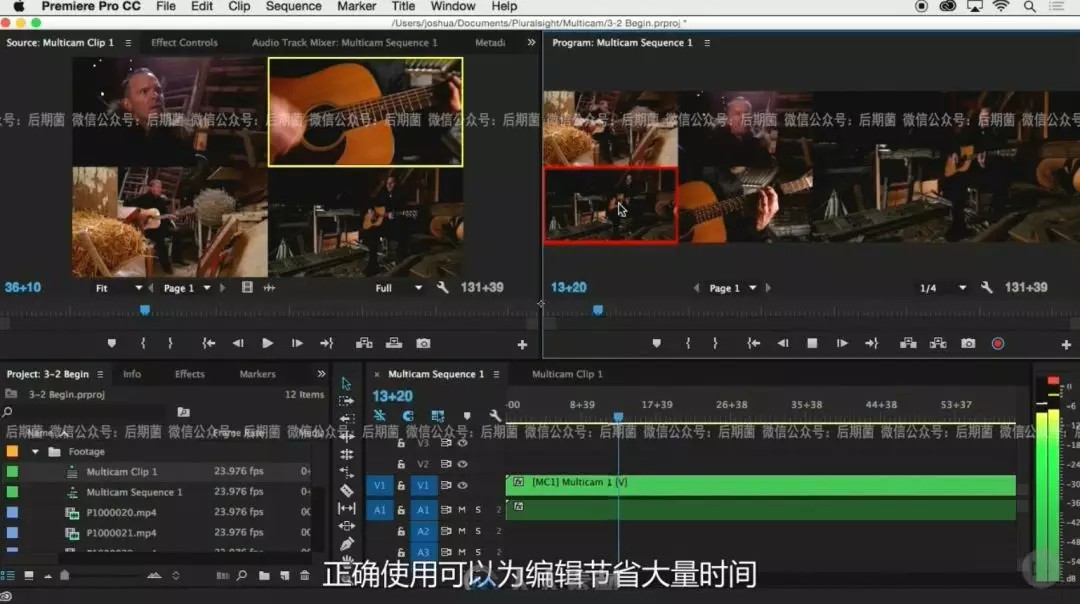This screenshot has height=604, width=1080.
Task: Open Program monitor settings wrench
Action: pos(986,287)
